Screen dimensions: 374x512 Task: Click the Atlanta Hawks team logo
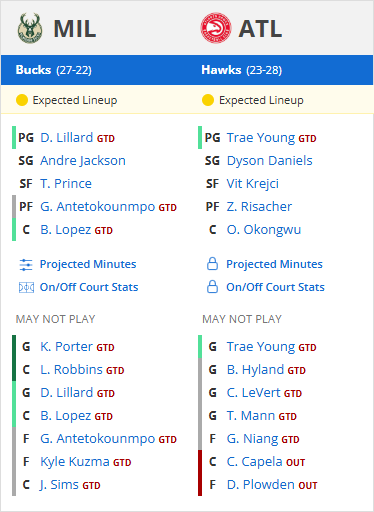point(216,28)
